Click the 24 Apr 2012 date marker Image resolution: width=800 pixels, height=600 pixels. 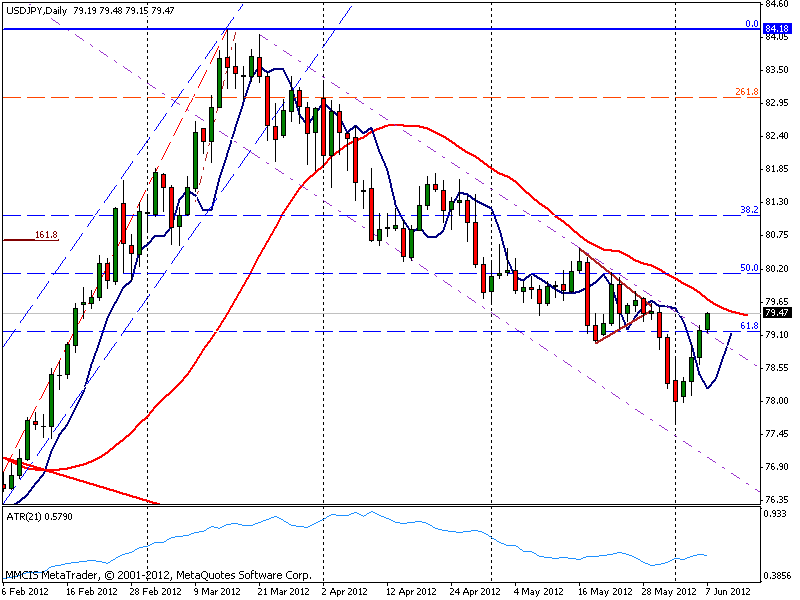click(x=474, y=592)
